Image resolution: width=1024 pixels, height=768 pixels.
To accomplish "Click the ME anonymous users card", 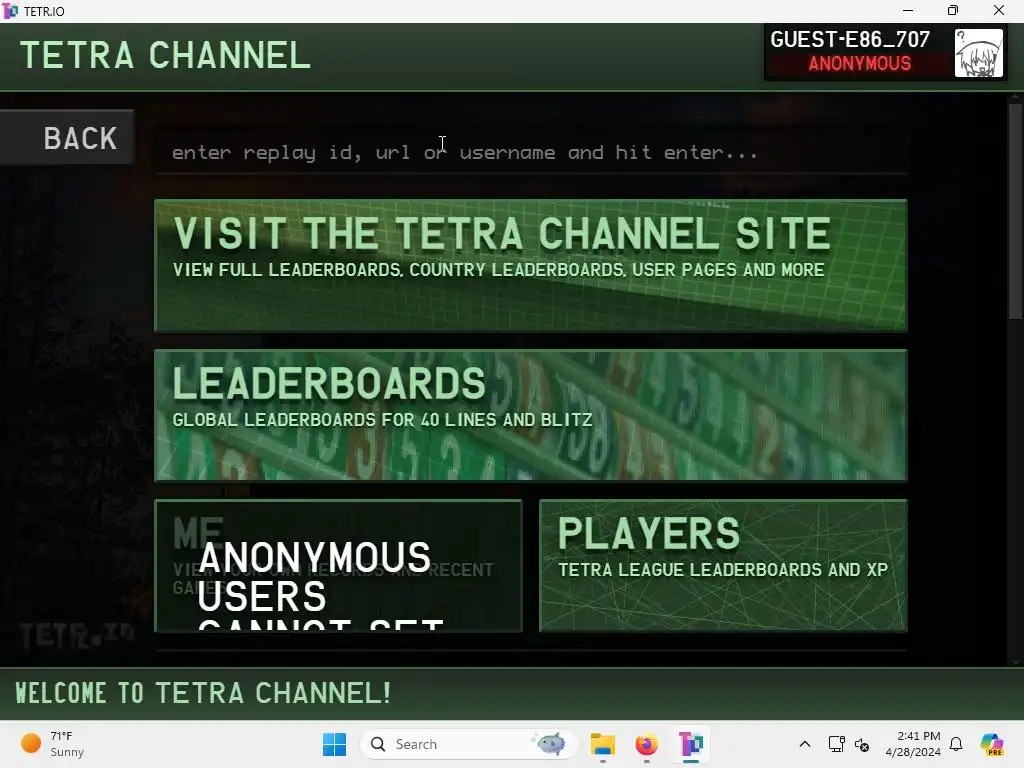I will pos(338,565).
